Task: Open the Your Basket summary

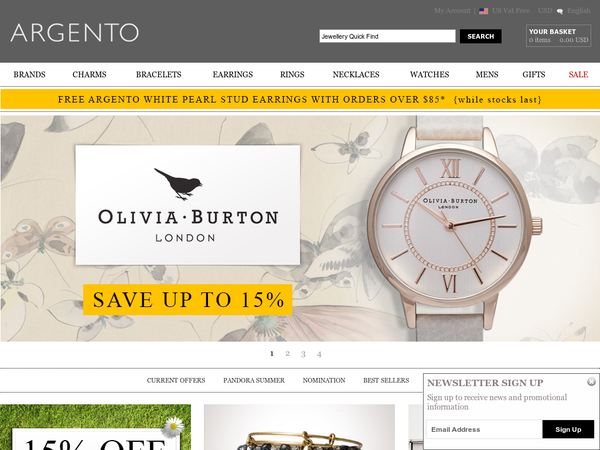Action: tap(558, 36)
